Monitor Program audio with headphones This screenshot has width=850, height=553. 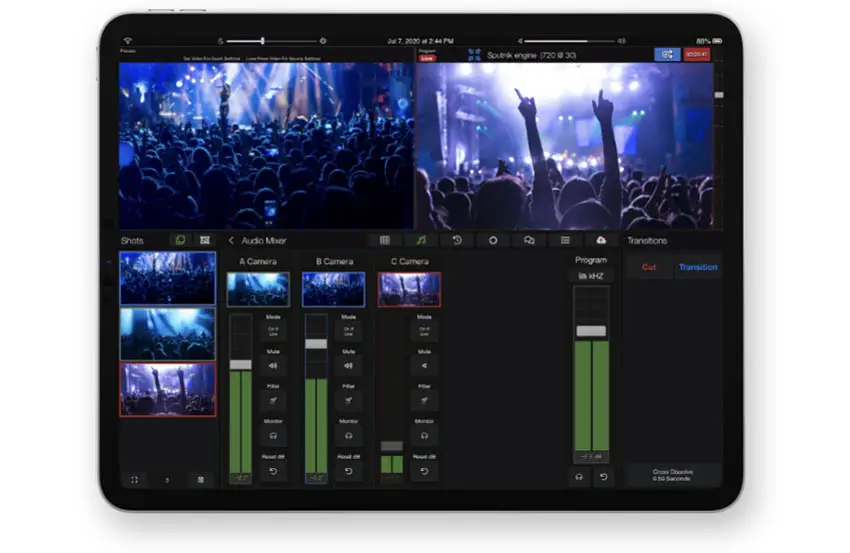pos(579,477)
